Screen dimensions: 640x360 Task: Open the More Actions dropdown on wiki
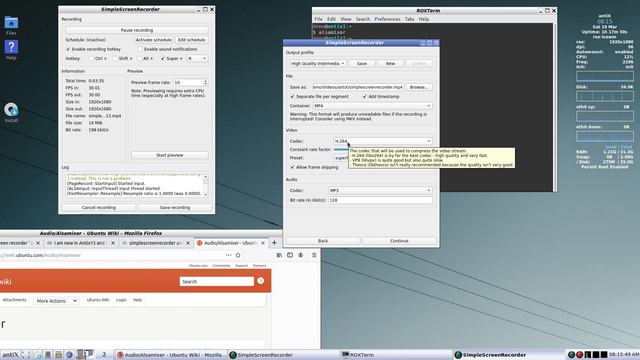pos(56,301)
